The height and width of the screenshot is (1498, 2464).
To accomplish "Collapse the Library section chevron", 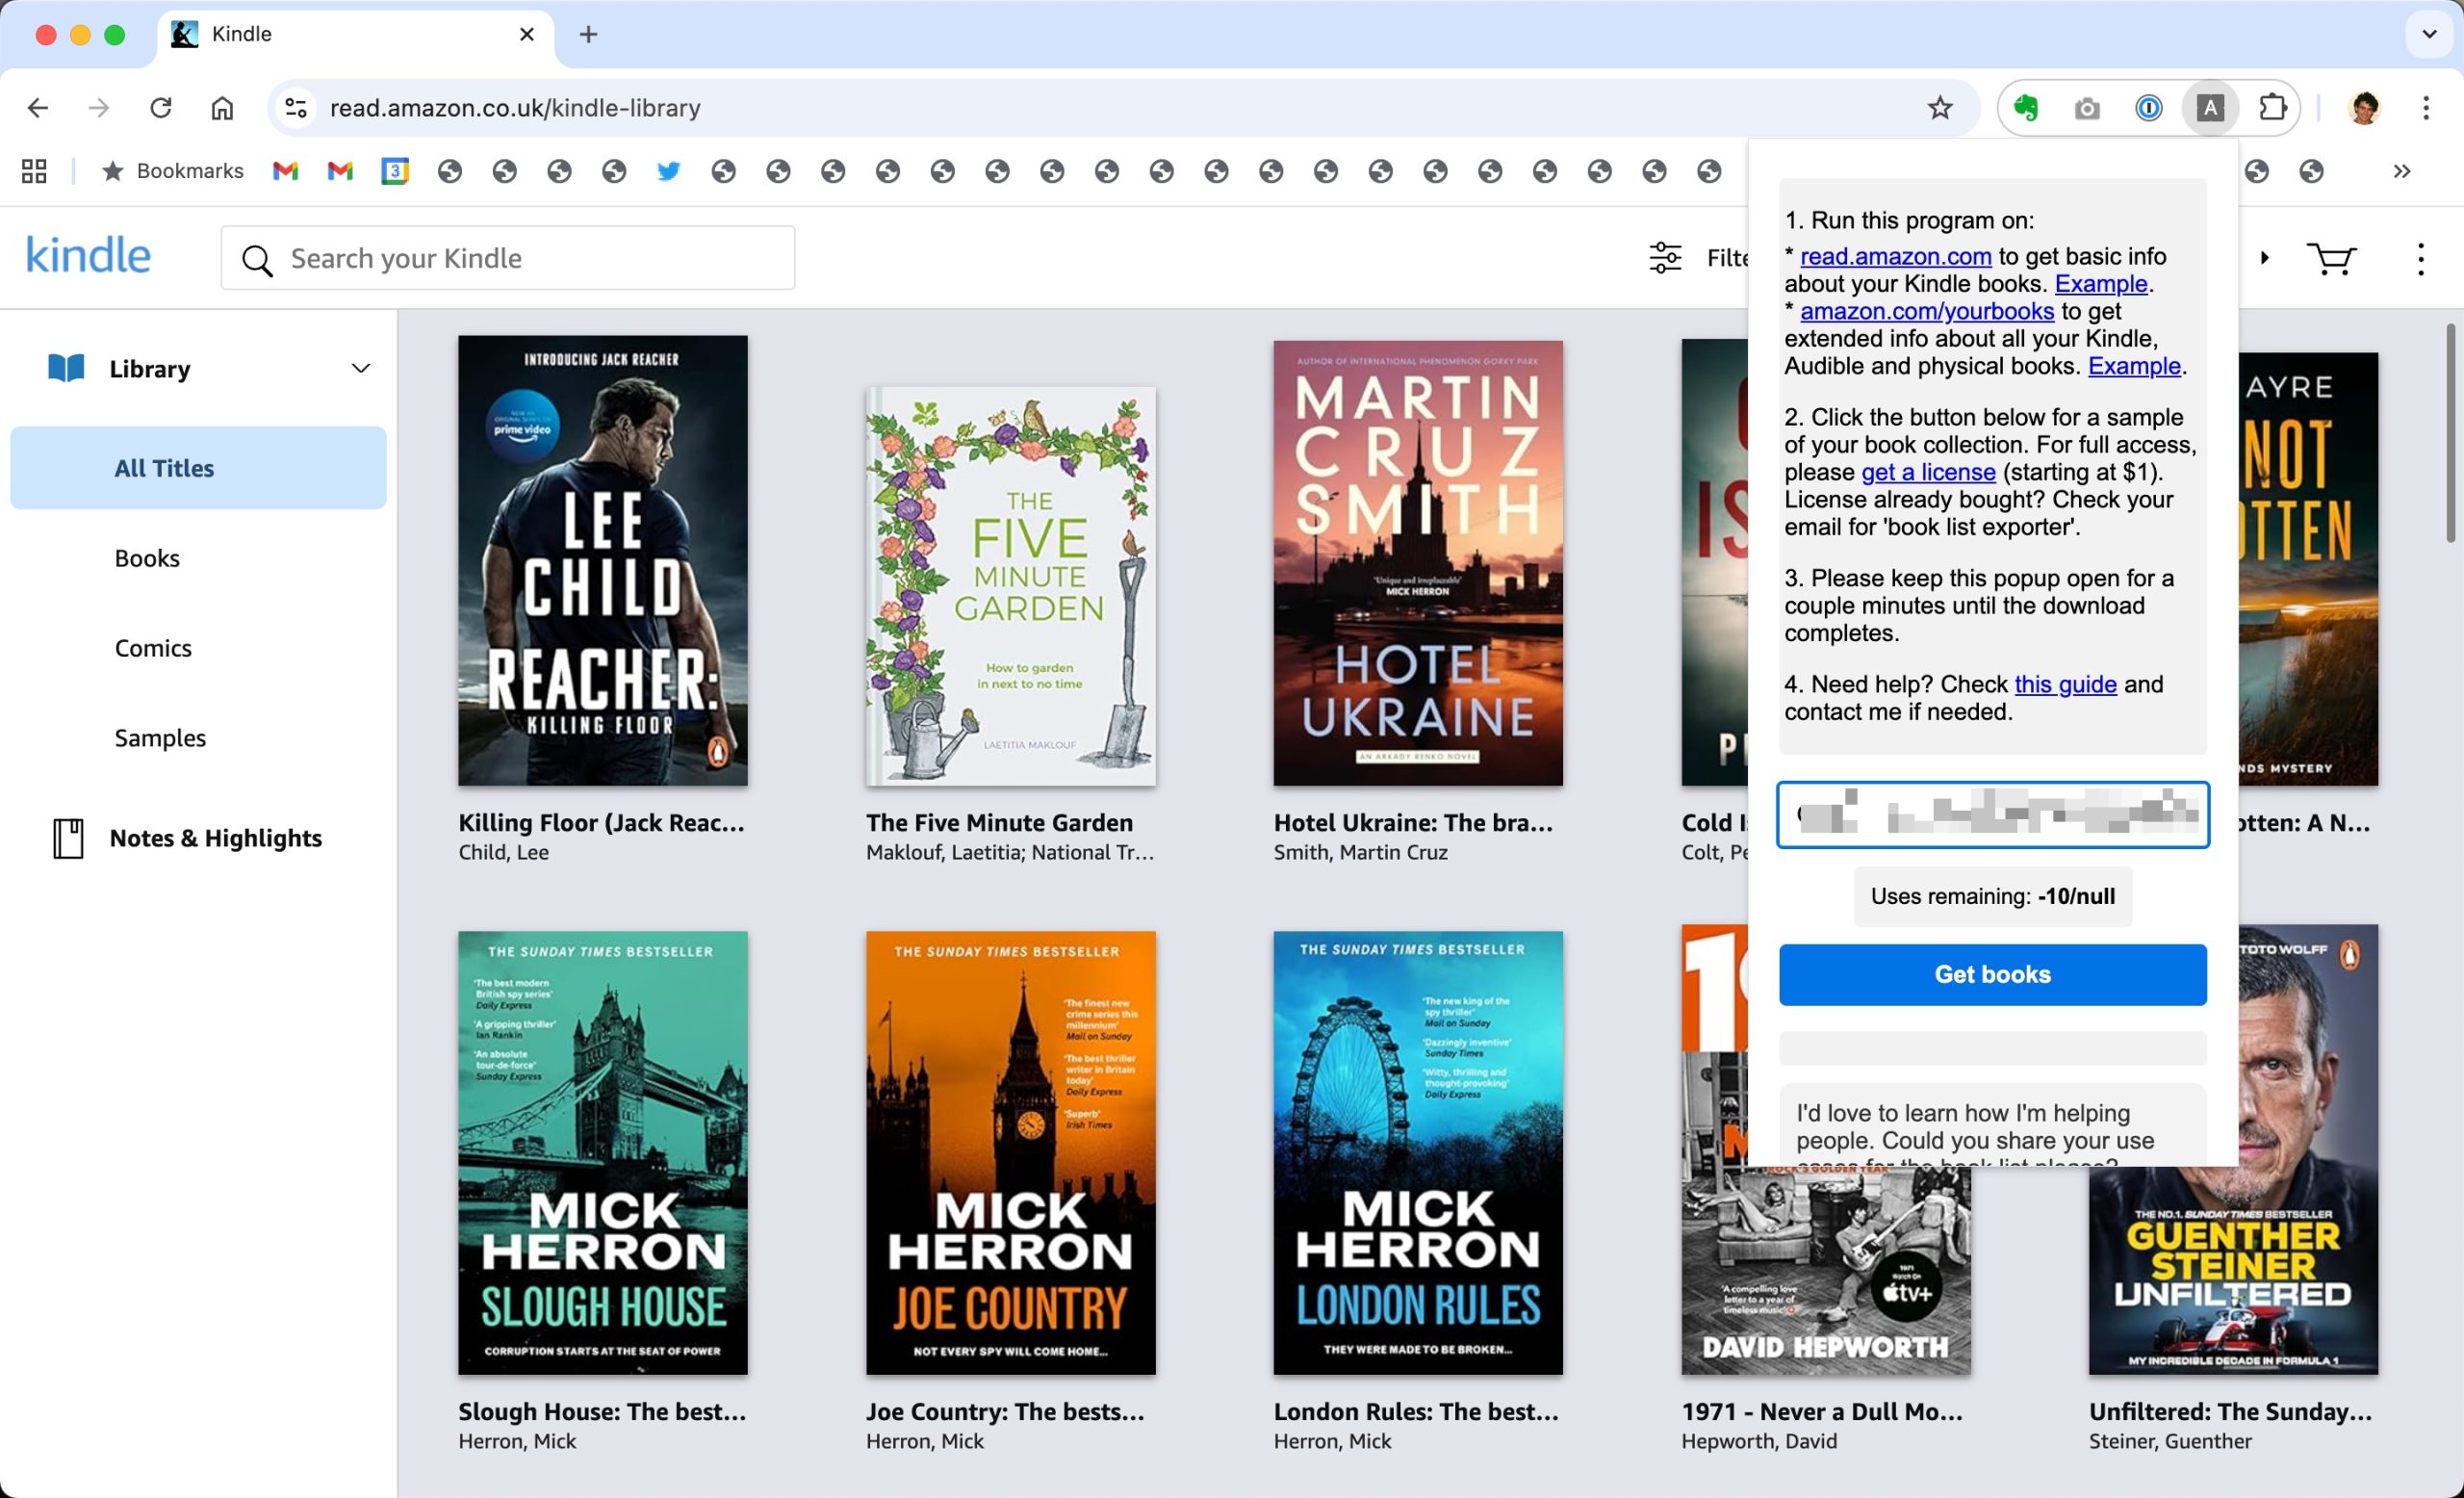I will tap(361, 368).
